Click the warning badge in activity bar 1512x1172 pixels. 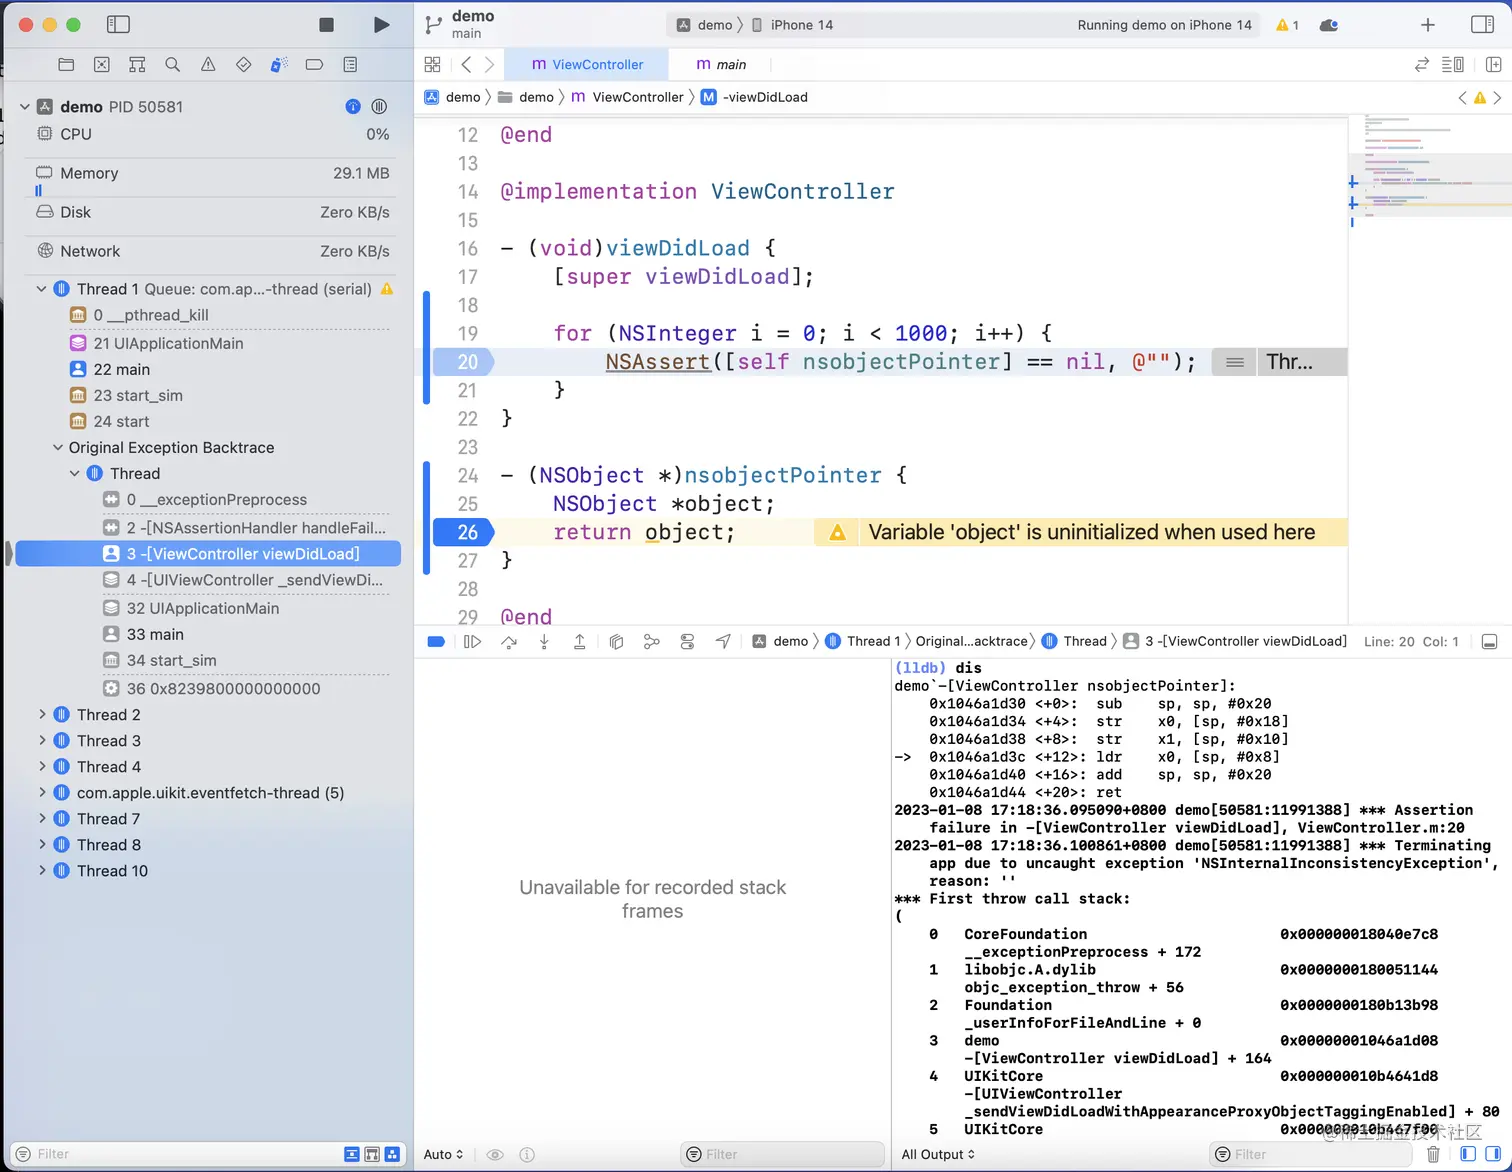click(1287, 25)
